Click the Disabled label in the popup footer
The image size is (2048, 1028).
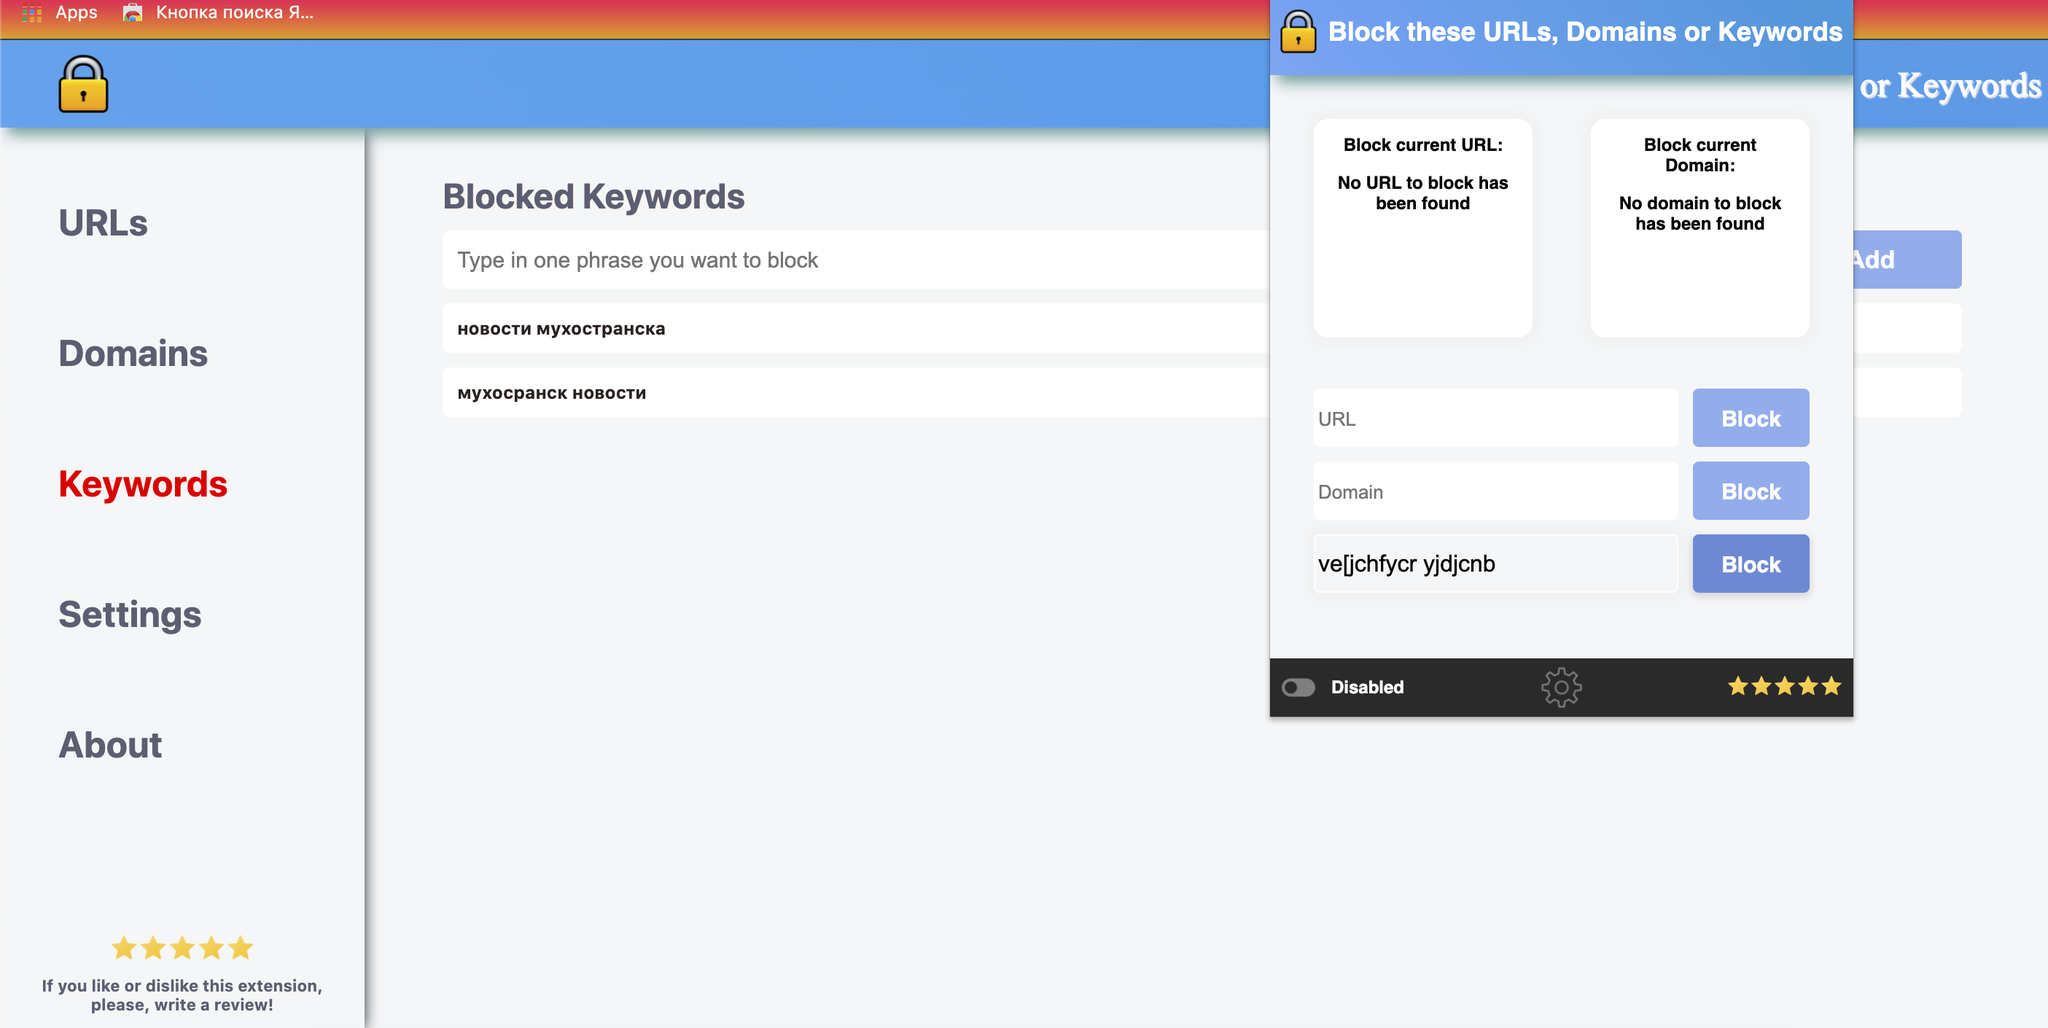1367,687
